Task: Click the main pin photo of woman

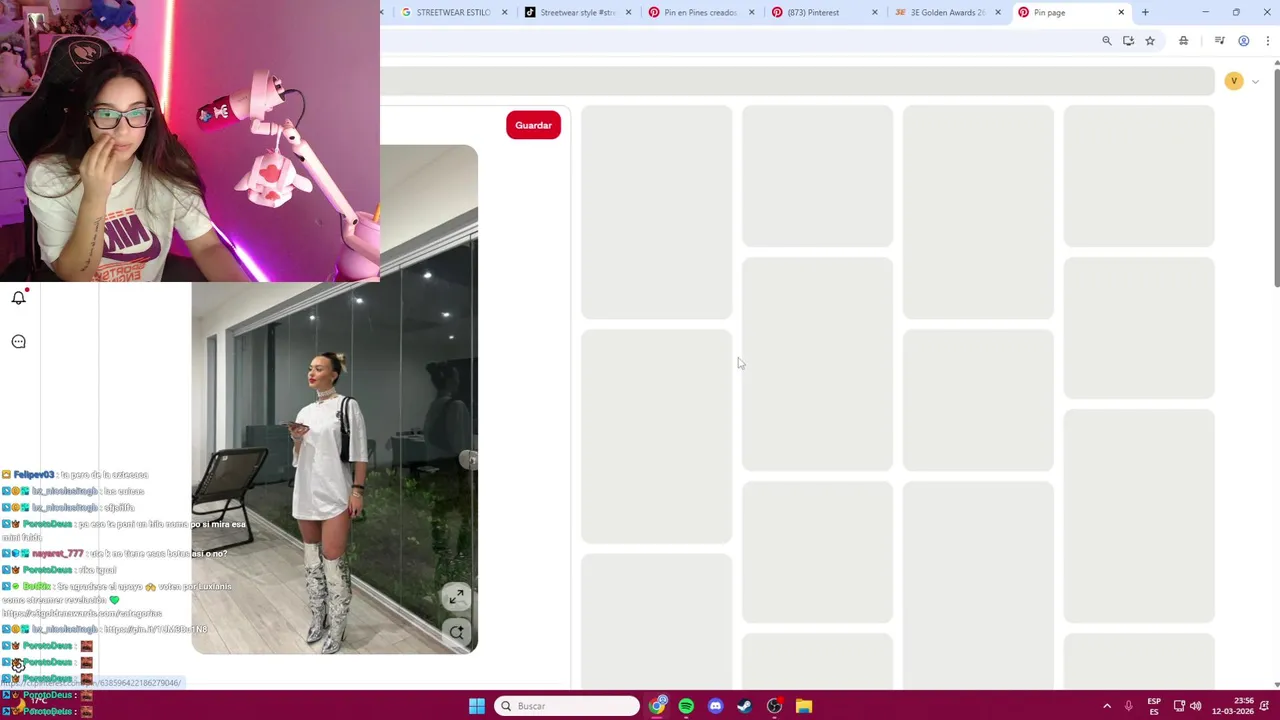Action: 334,399
